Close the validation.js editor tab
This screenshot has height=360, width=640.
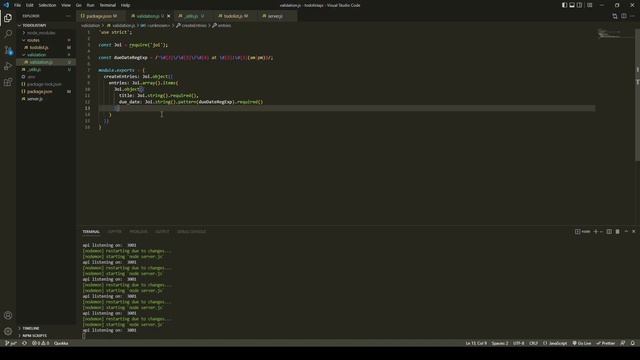coord(169,16)
